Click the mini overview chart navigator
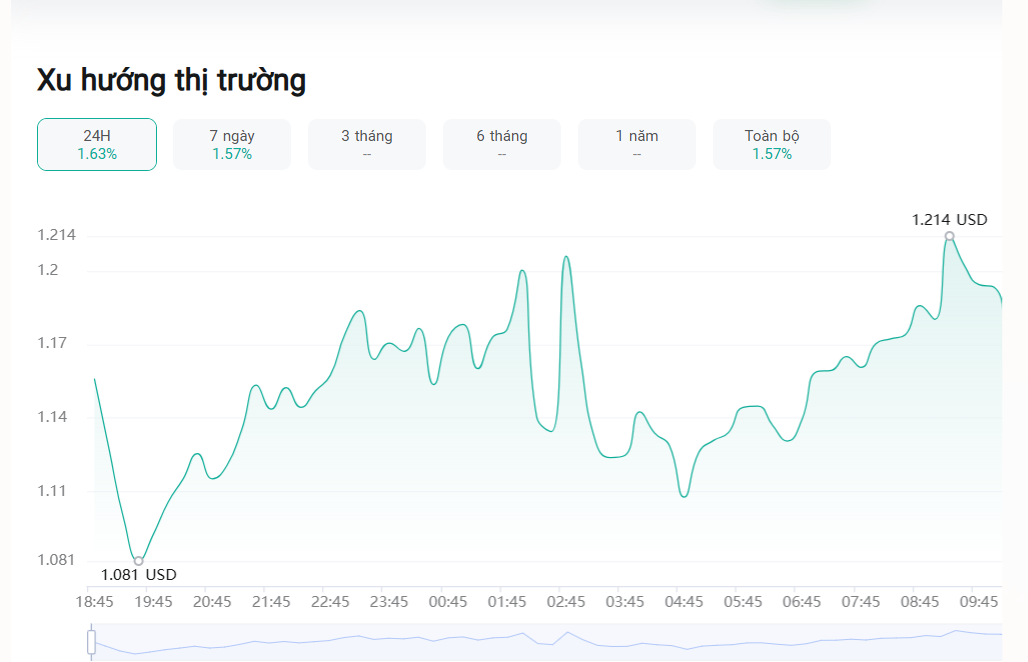Screen dimensions: 1028x662 click(546, 642)
